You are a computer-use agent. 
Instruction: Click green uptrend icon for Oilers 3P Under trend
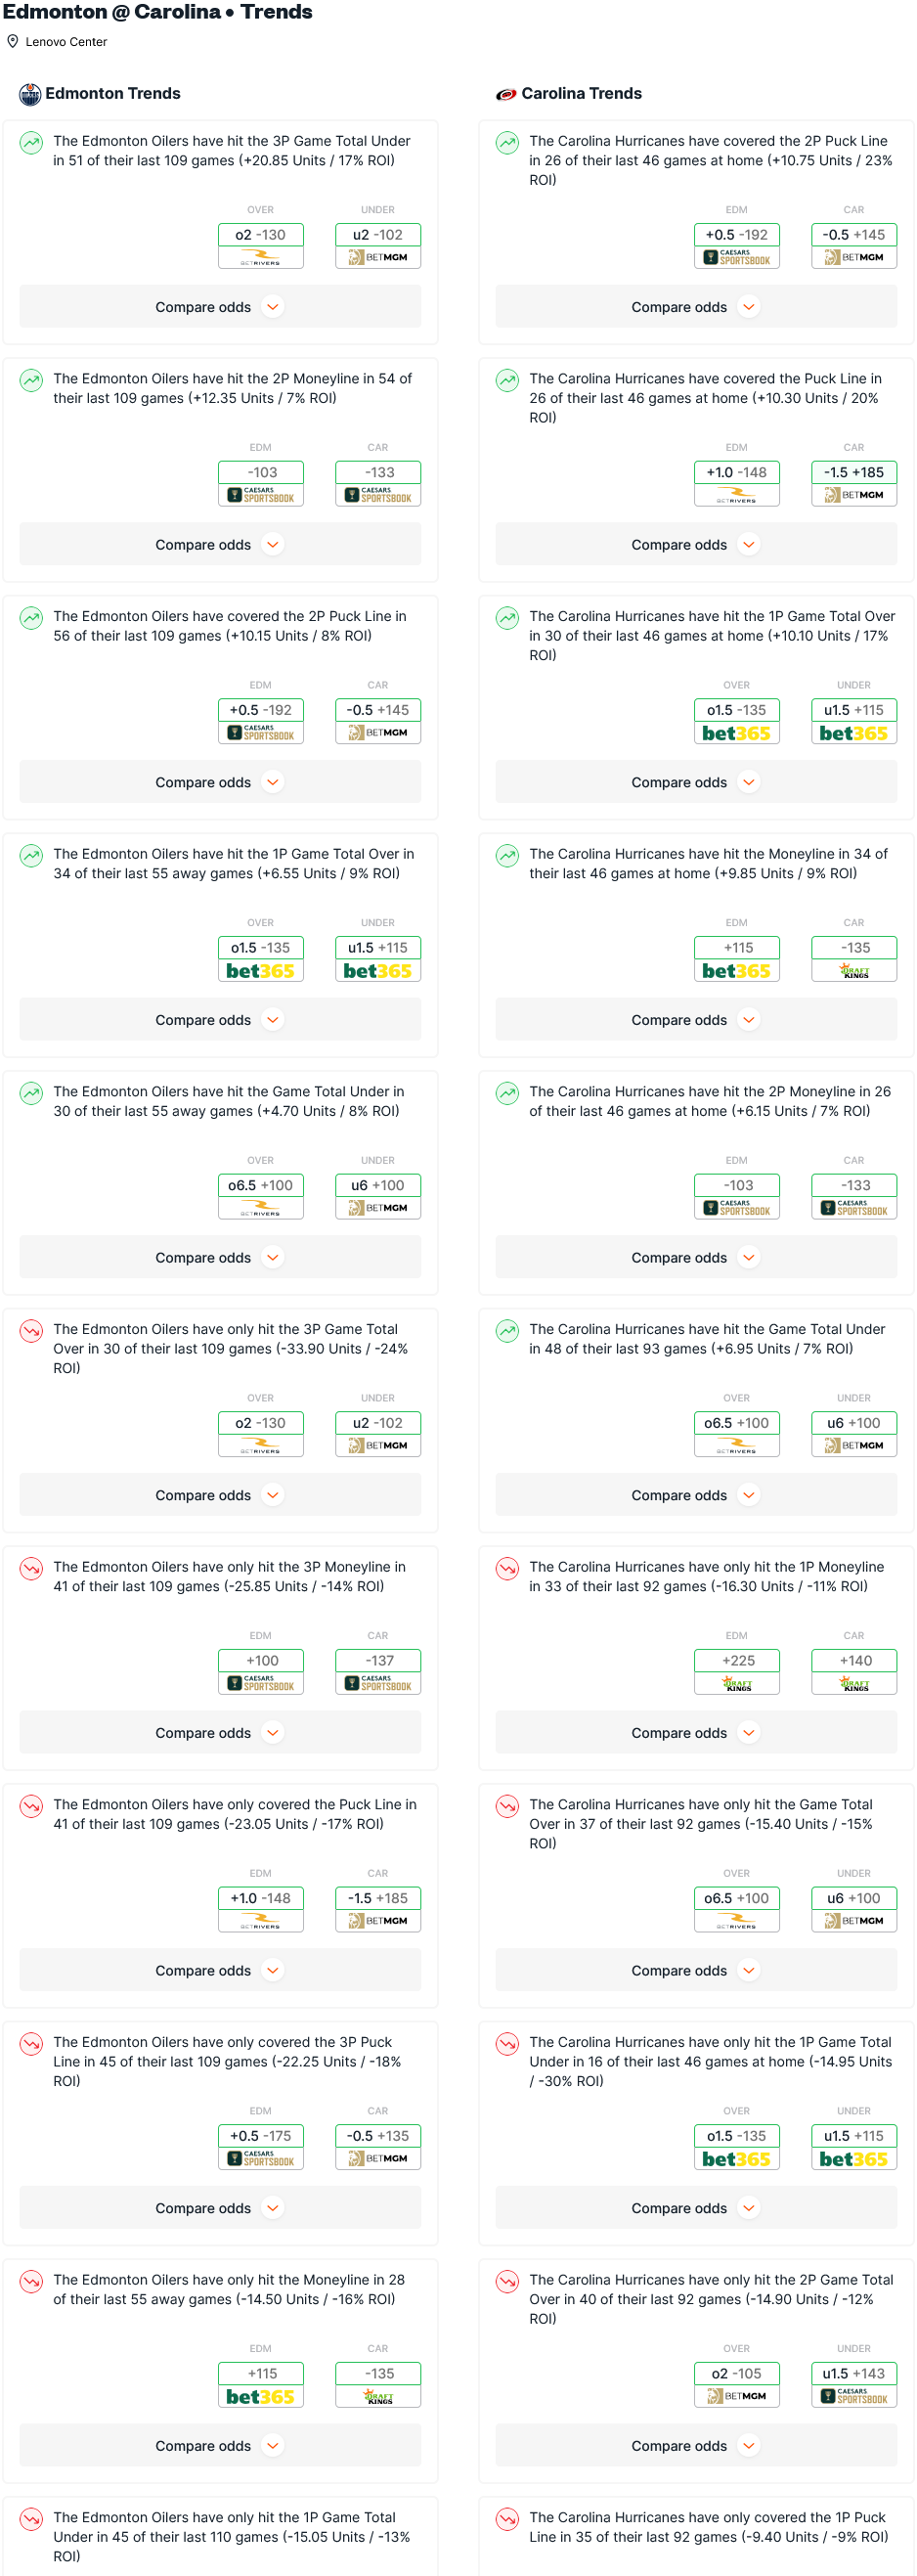pyautogui.click(x=32, y=143)
